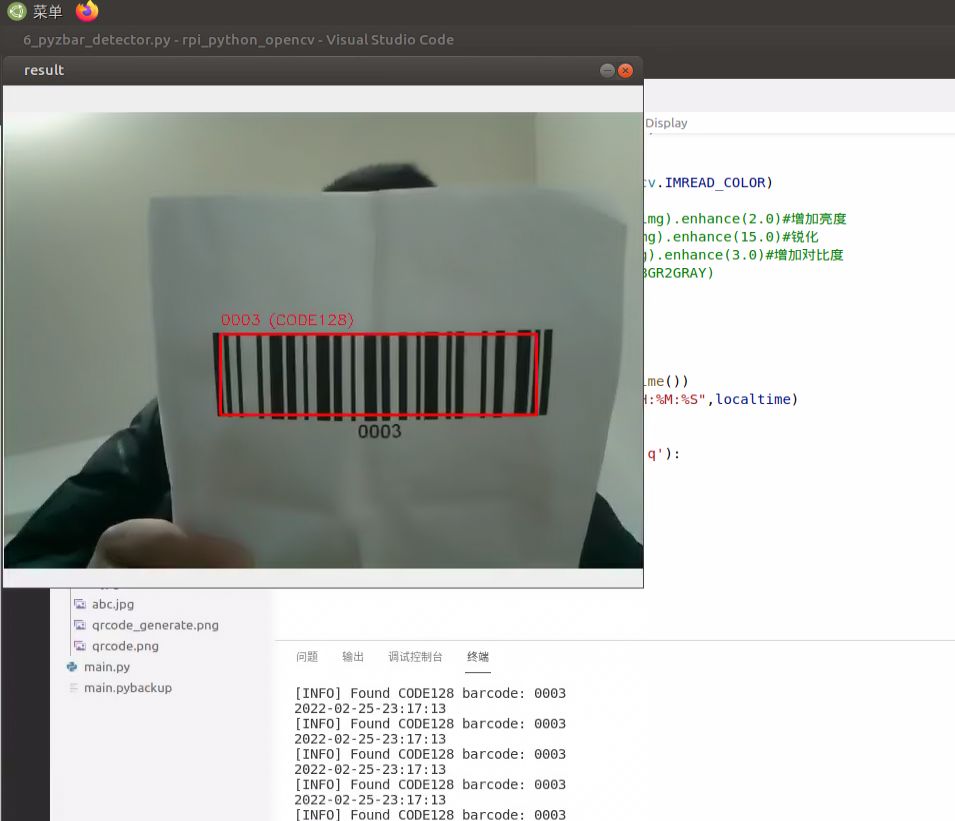Click the qrcode.png image file icon
The width and height of the screenshot is (955, 821).
click(x=80, y=646)
